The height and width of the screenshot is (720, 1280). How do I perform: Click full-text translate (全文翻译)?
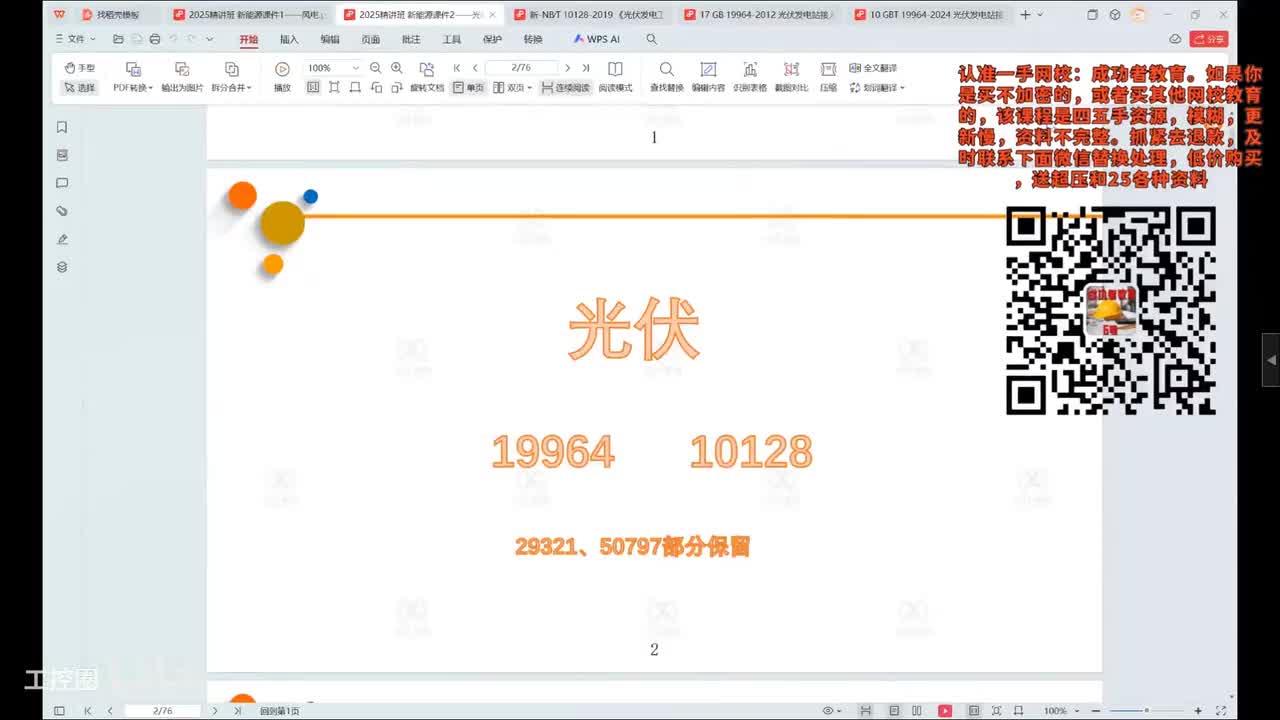click(x=873, y=68)
